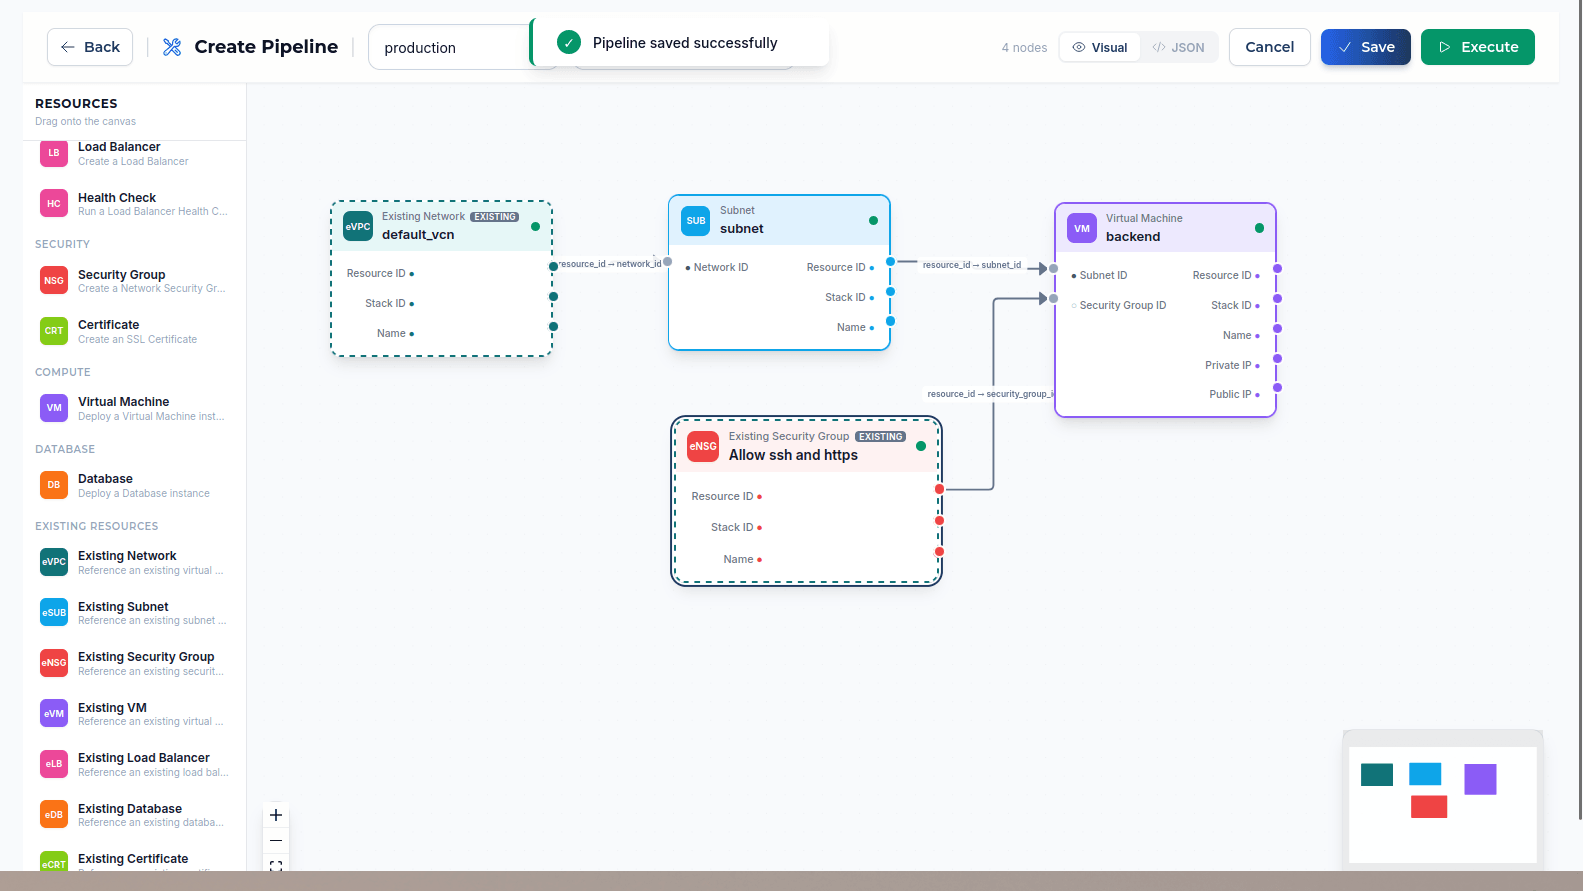Click the Health Check HC icon
The image size is (1583, 891).
pyautogui.click(x=54, y=203)
